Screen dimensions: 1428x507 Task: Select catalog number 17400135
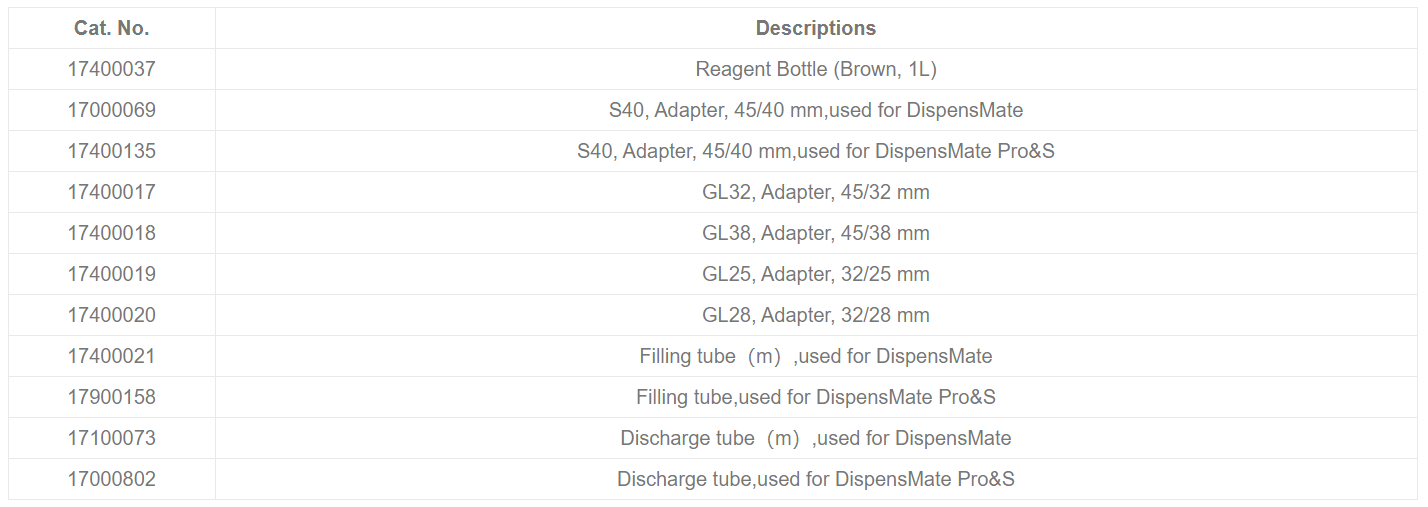coord(112,151)
